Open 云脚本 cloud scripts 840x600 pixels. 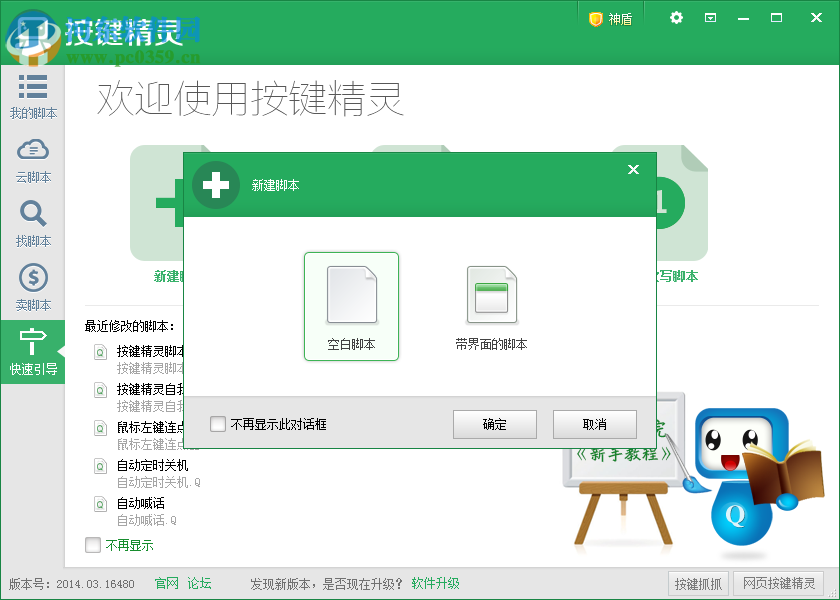click(33, 161)
